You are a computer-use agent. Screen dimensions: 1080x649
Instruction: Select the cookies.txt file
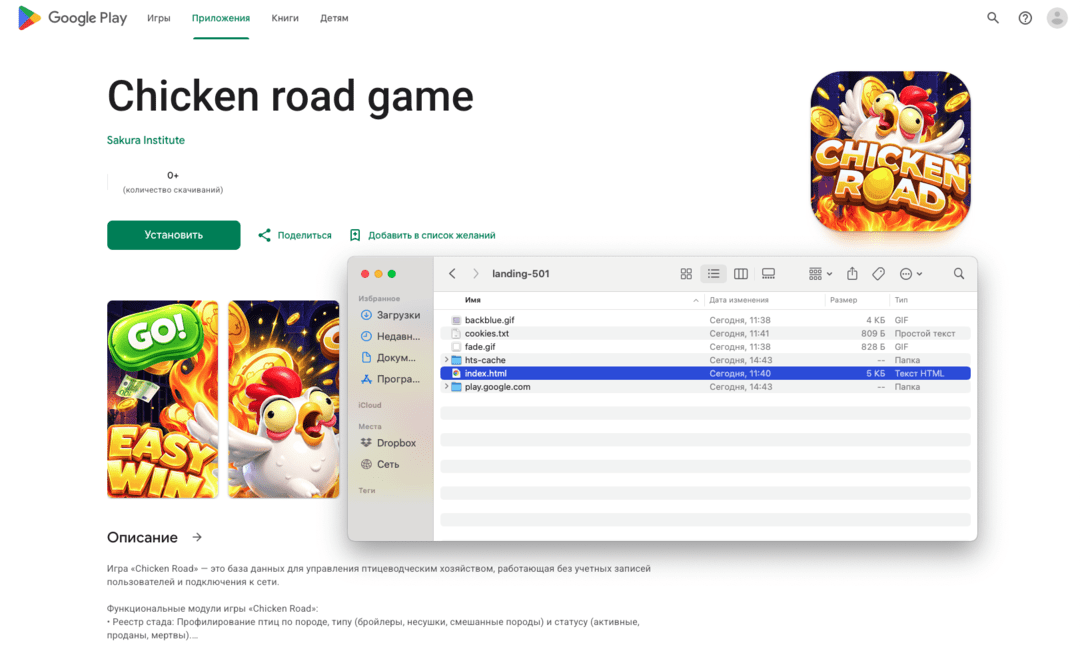(705, 333)
